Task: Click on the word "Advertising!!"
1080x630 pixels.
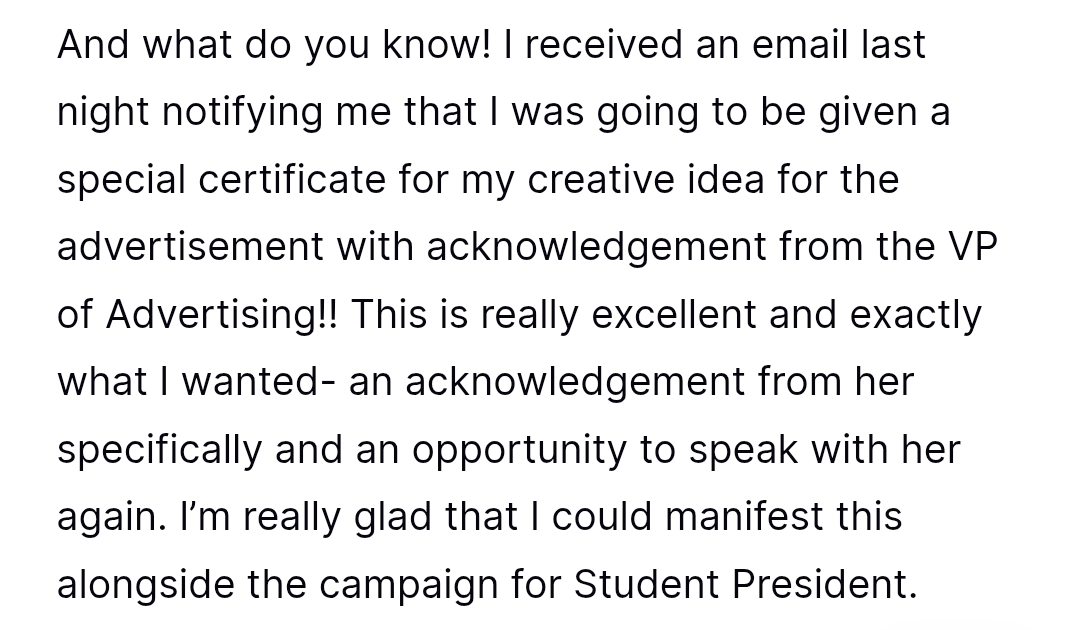Action: (222, 315)
